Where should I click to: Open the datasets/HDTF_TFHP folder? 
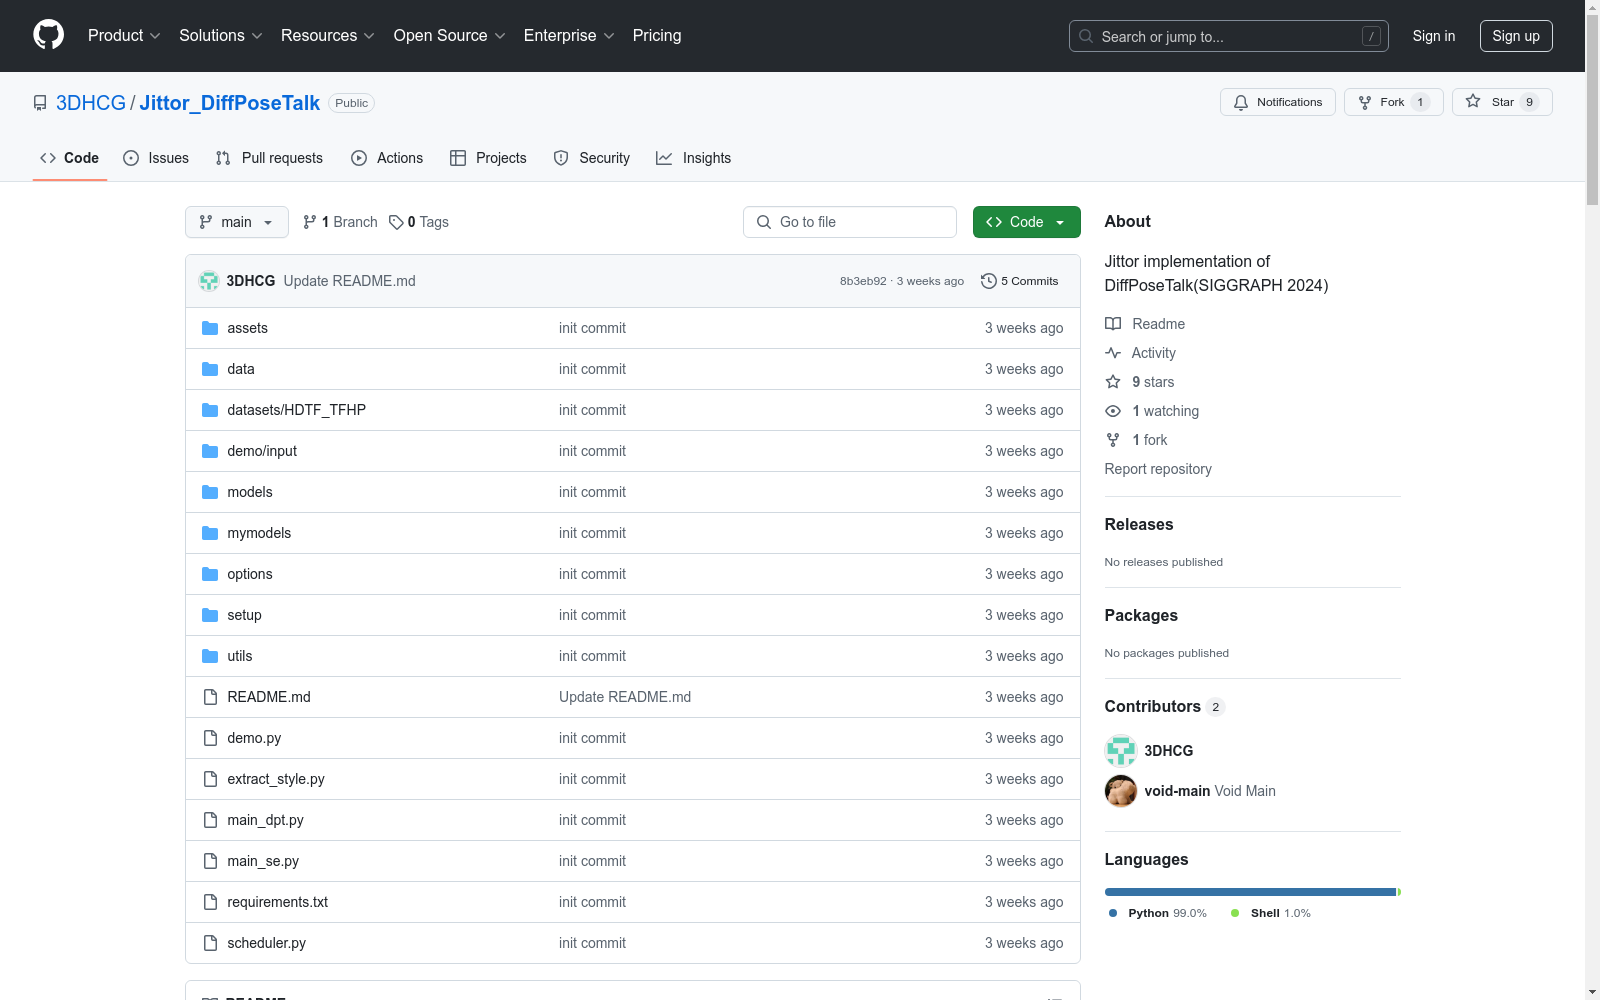[297, 410]
